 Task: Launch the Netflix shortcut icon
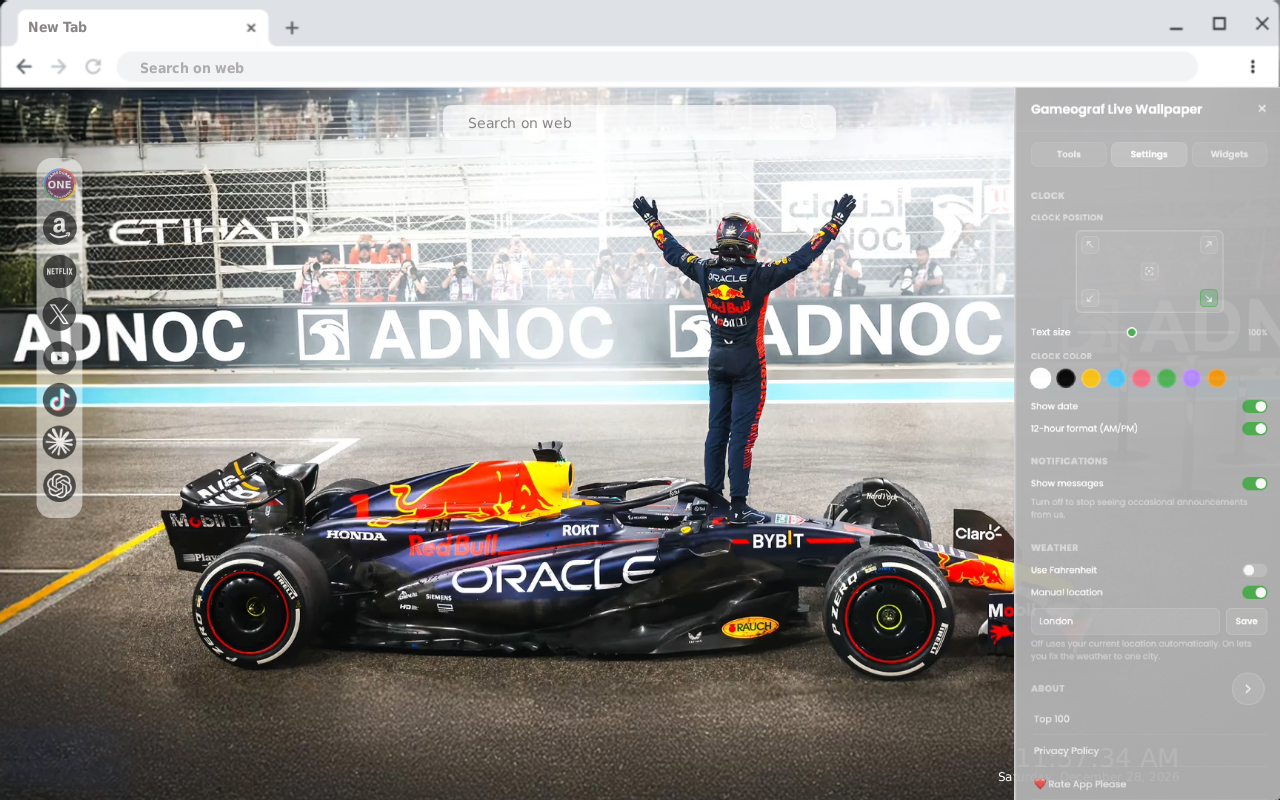[x=60, y=271]
